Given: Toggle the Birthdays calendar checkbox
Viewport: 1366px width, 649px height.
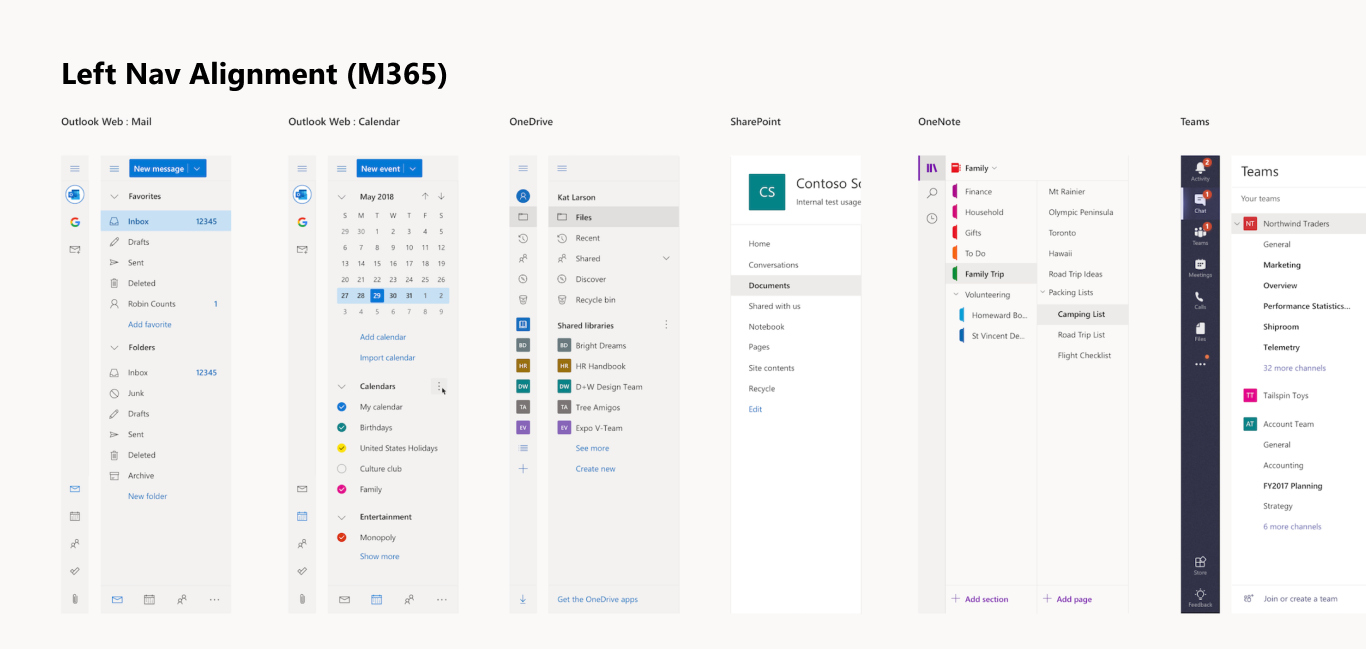Looking at the screenshot, I should pyautogui.click(x=342, y=427).
